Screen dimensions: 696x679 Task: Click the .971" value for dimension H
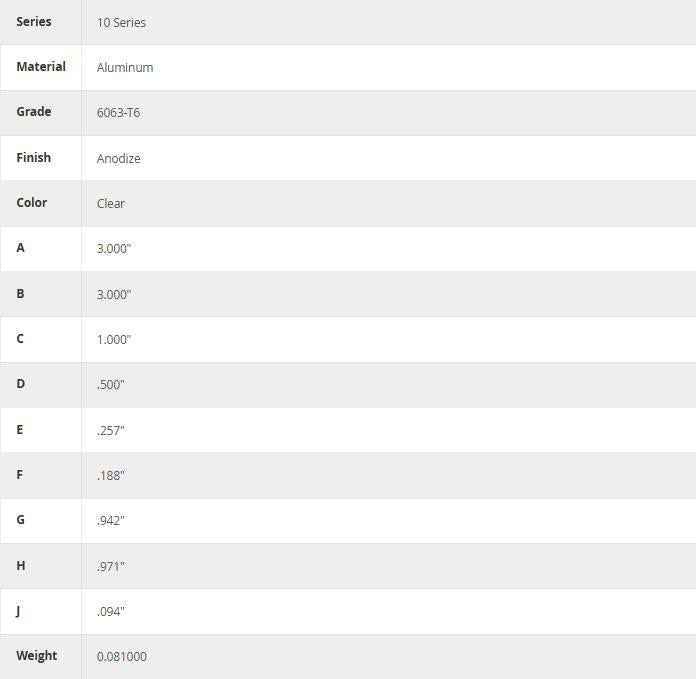coord(111,566)
